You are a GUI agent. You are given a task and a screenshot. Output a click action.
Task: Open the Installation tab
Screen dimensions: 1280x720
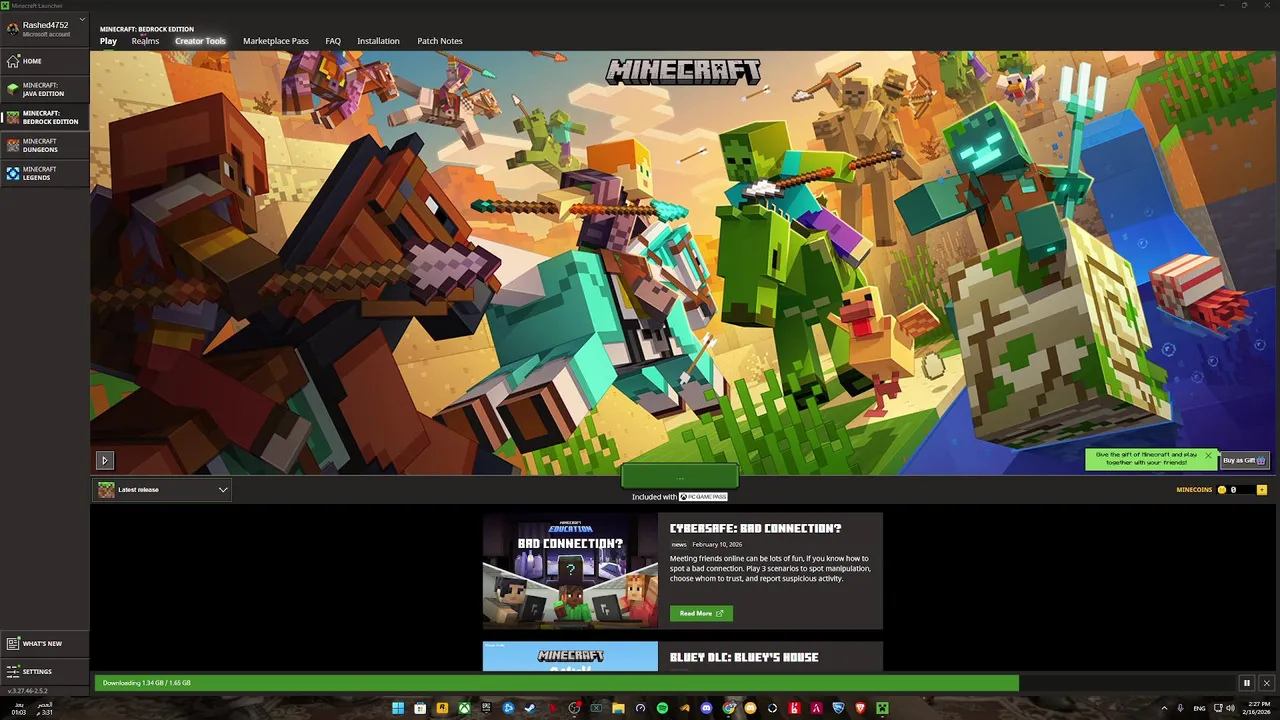[x=378, y=41]
